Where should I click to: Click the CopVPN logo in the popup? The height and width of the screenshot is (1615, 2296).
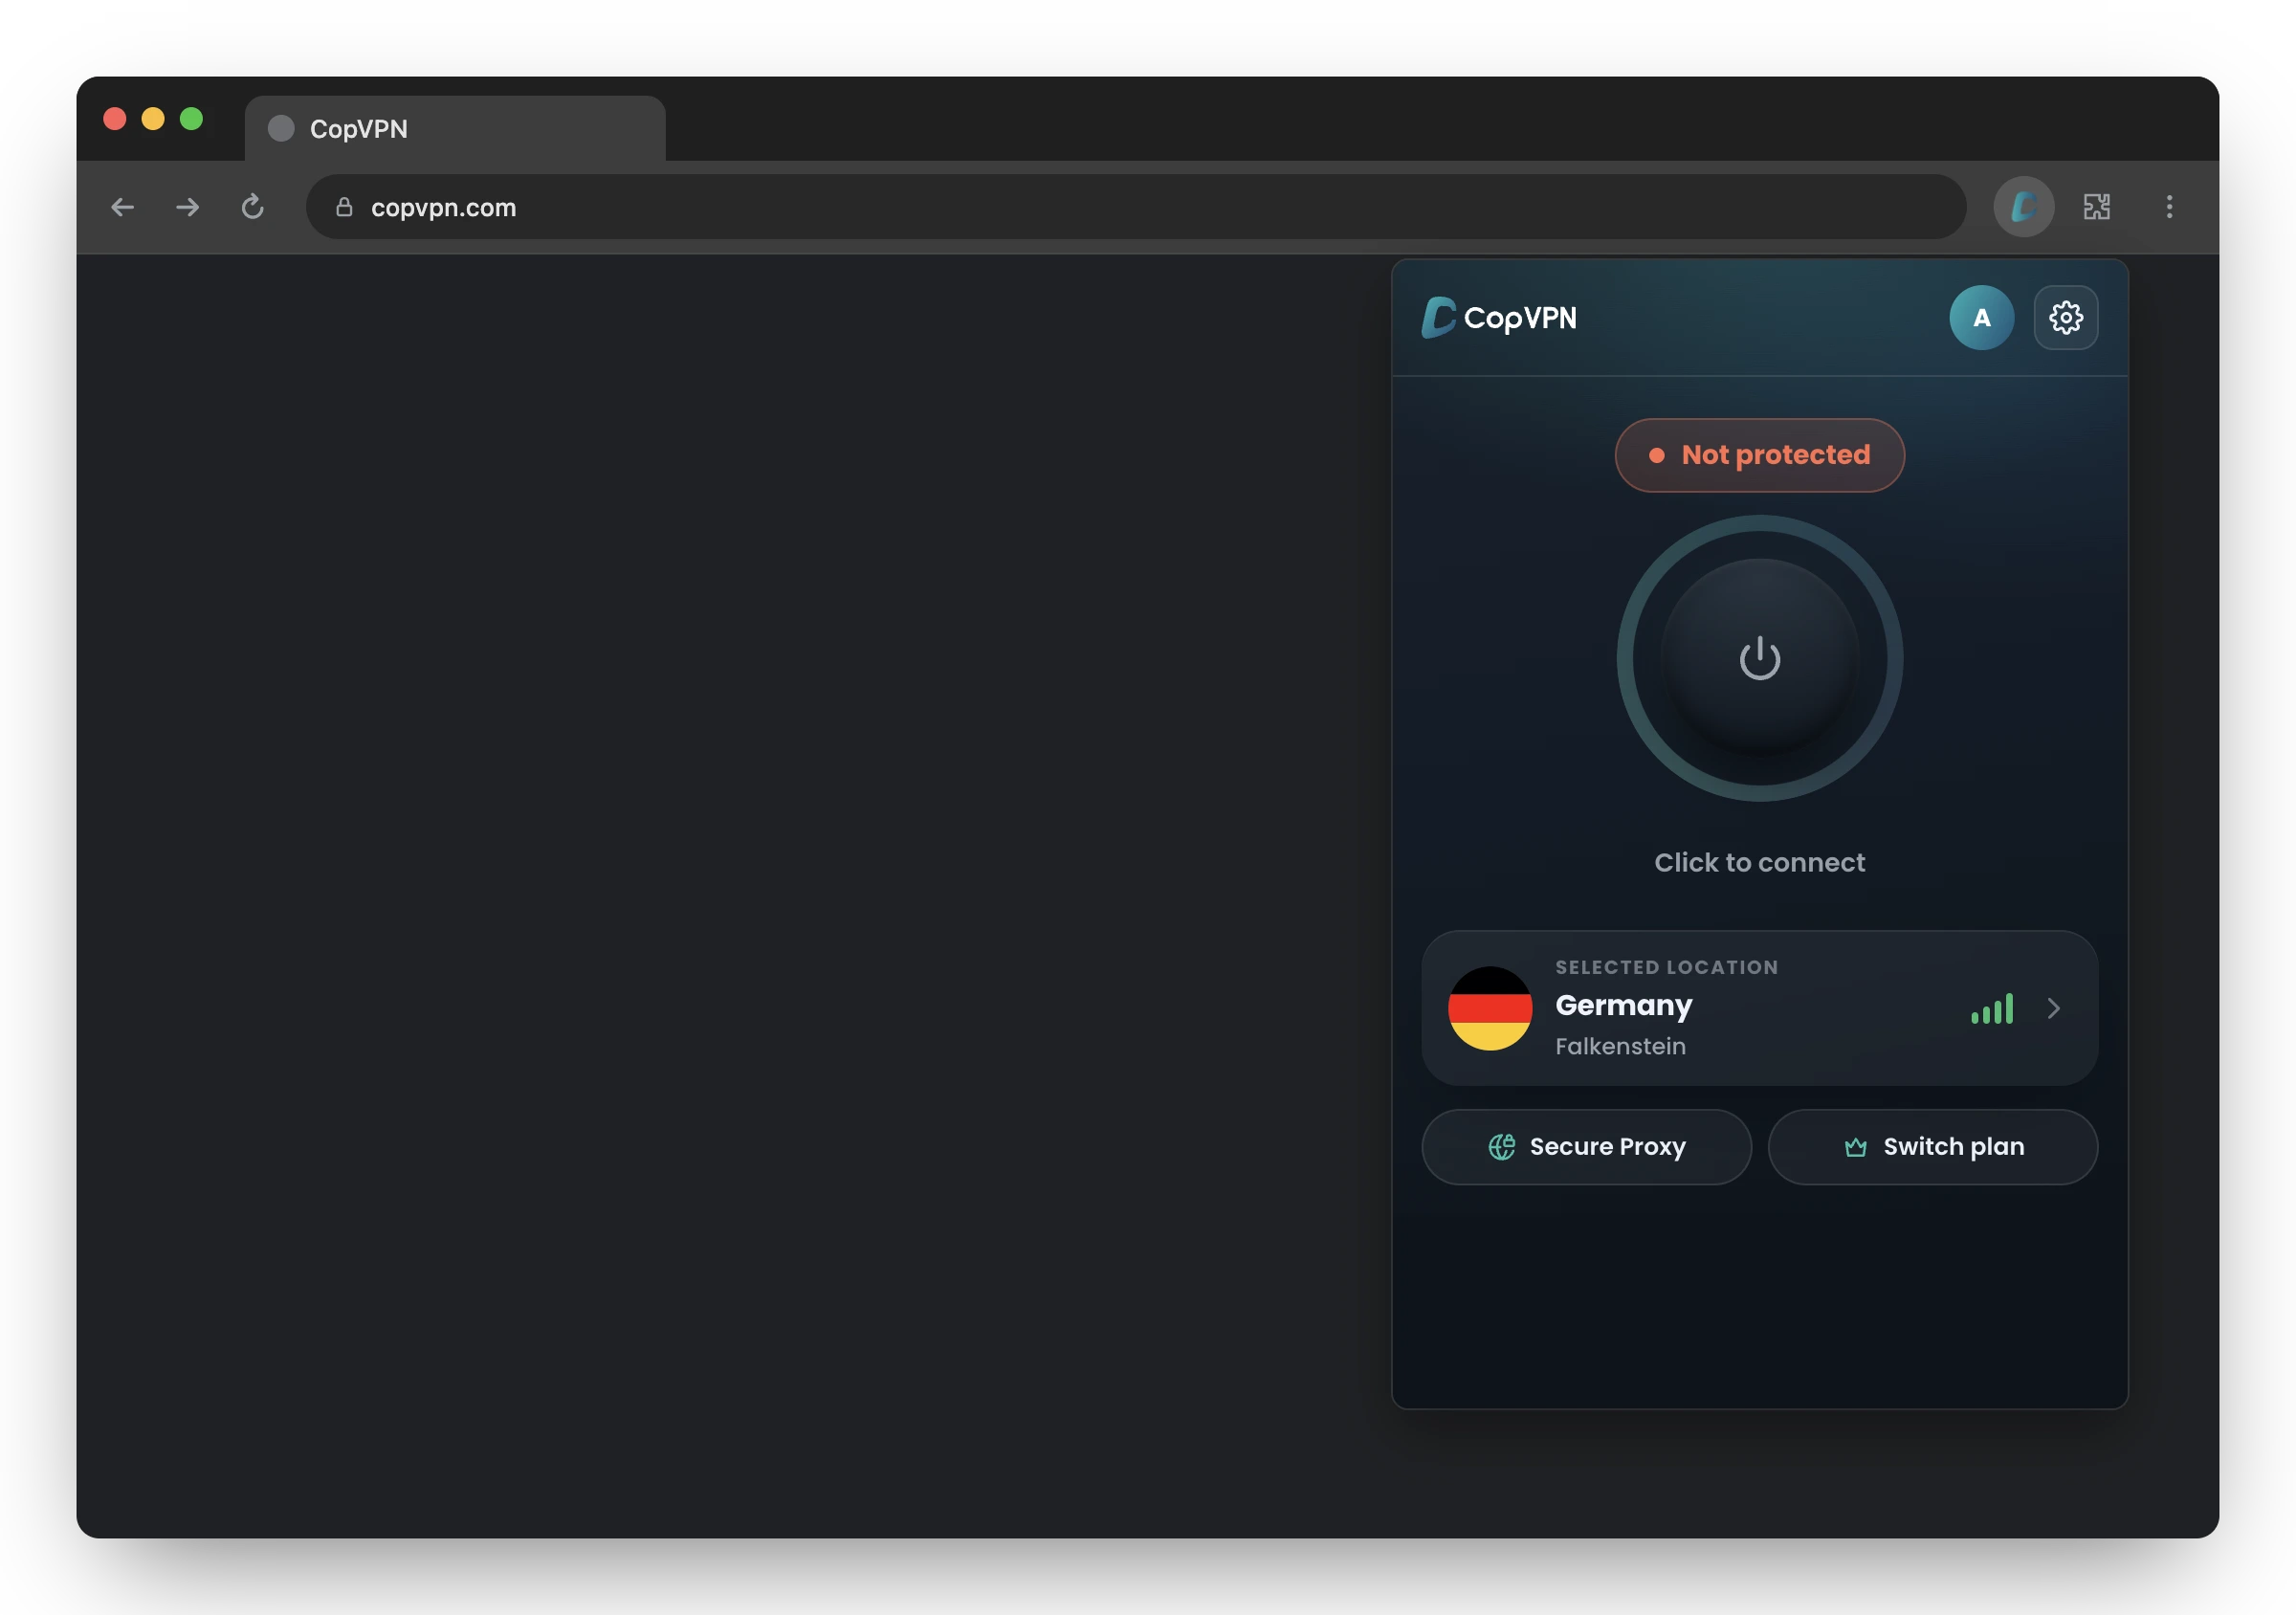pyautogui.click(x=1499, y=318)
